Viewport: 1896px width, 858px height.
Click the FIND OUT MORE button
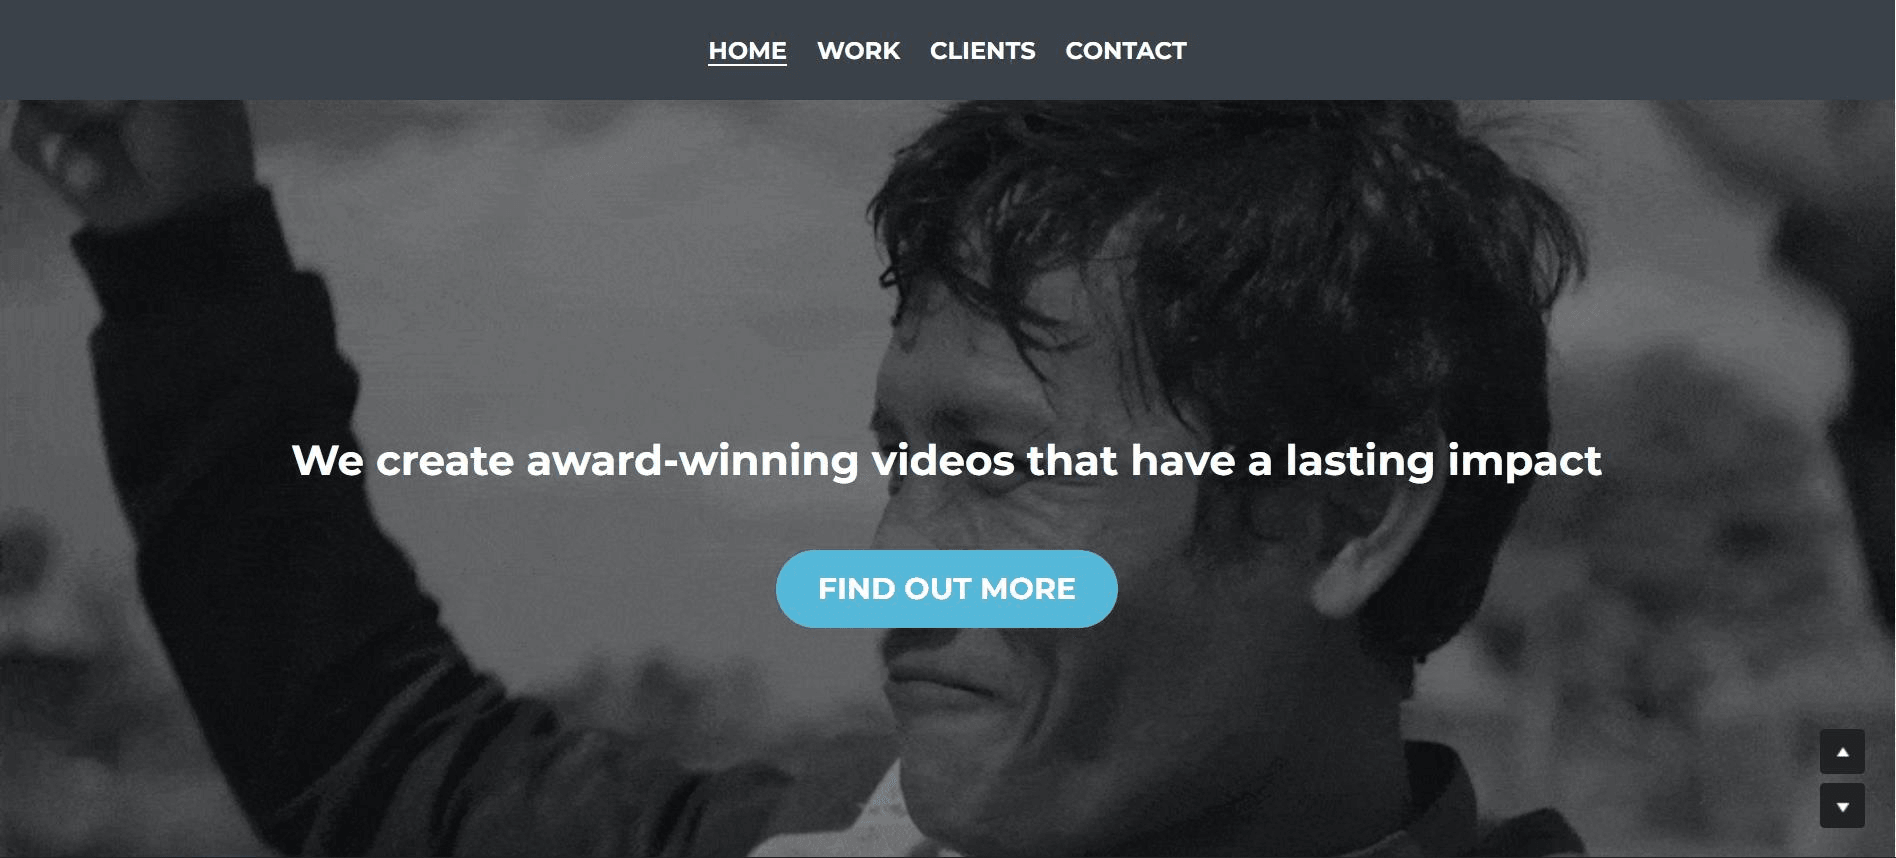click(946, 589)
